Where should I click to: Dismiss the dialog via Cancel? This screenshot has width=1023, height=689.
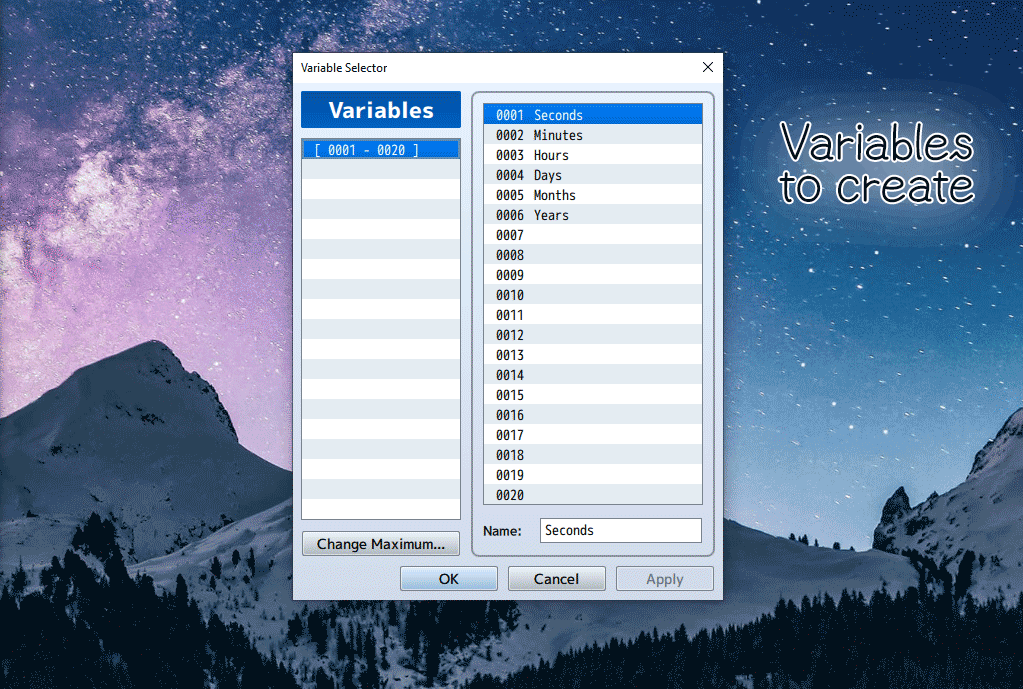pos(556,578)
